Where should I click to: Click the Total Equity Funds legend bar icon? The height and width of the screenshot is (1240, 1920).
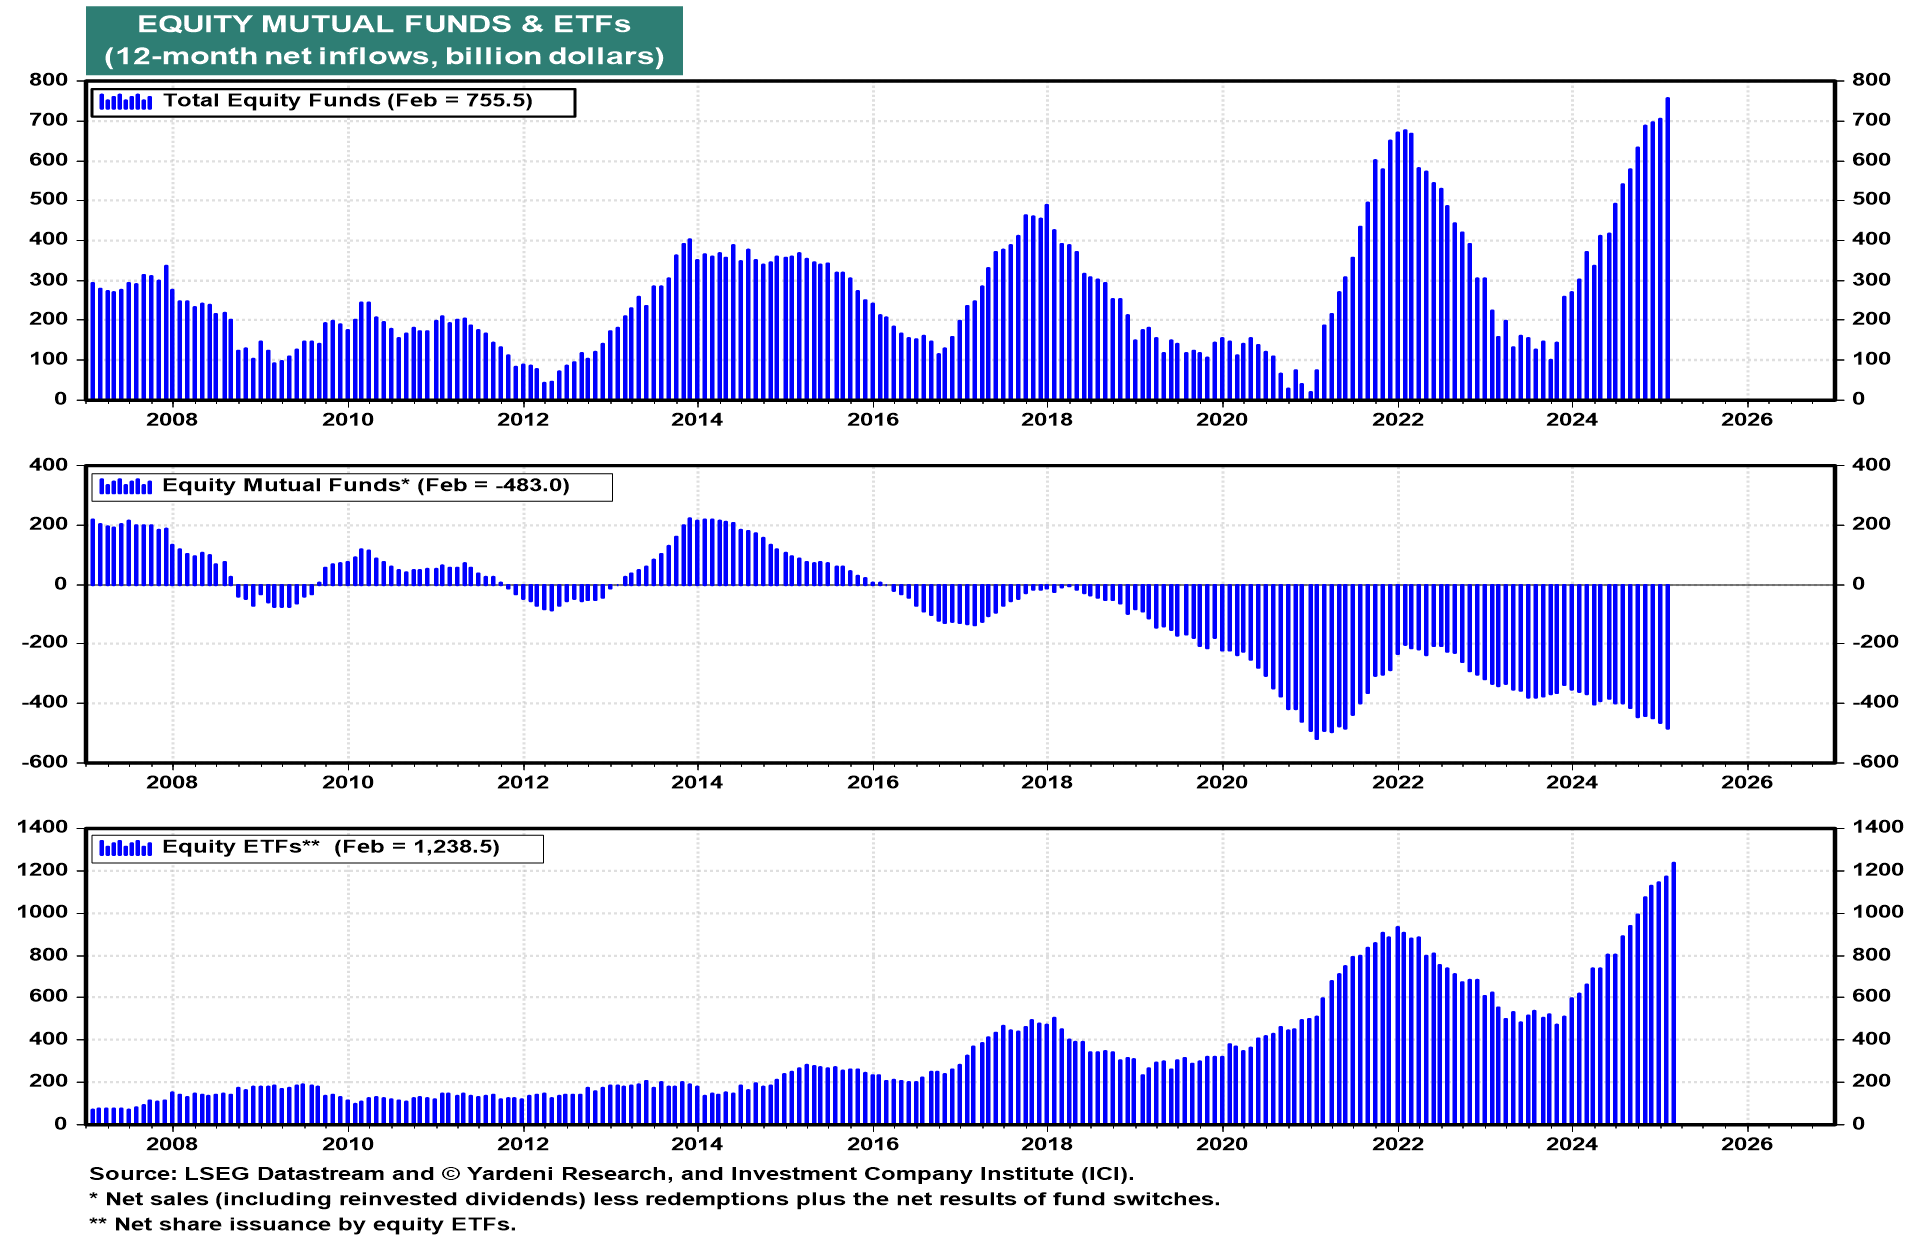[125, 102]
